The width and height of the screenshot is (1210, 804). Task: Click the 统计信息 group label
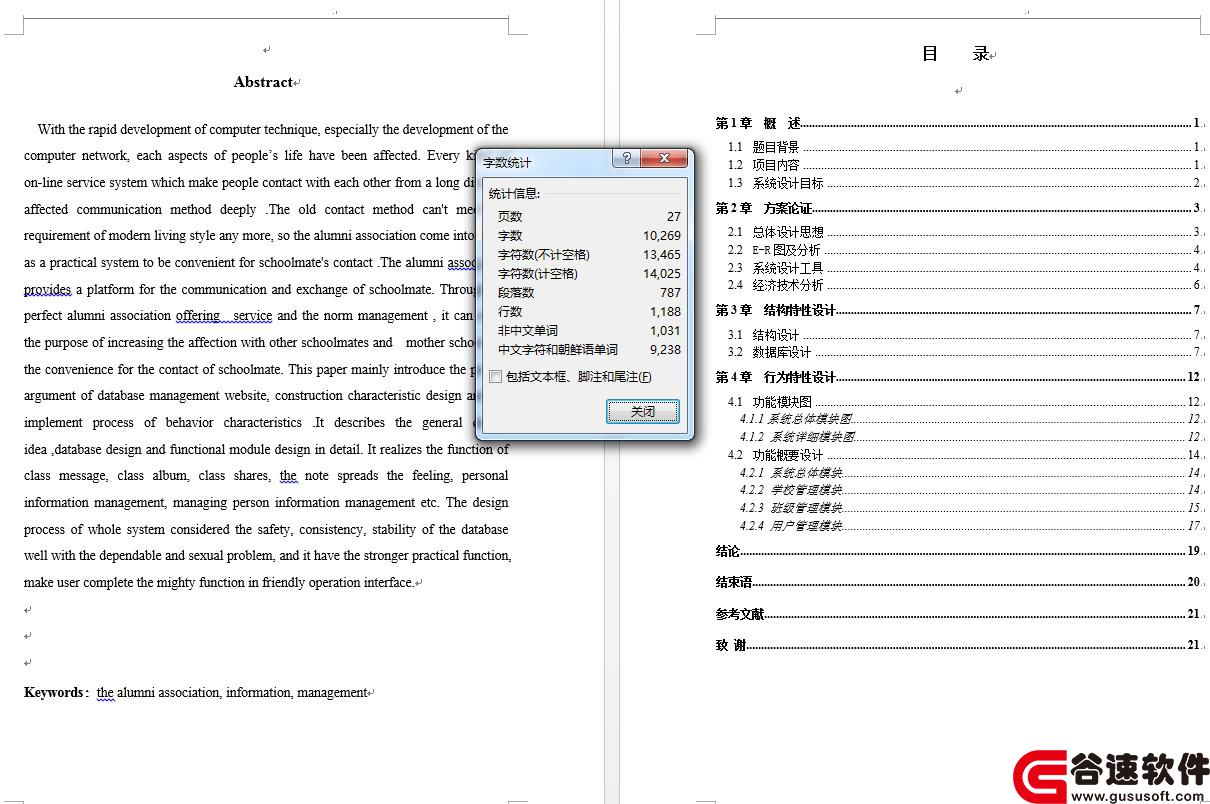pyautogui.click(x=514, y=194)
